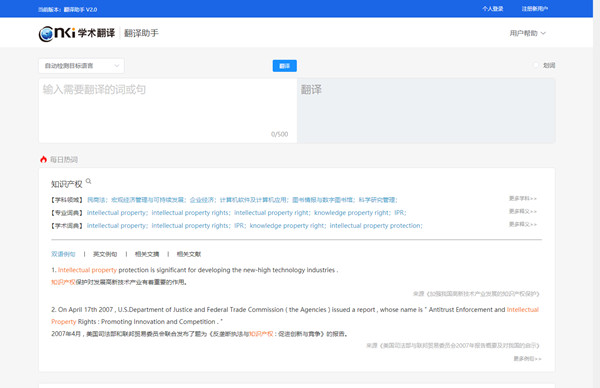The image size is (600, 388).
Task: Click the 科学研究管理 subject link
Action: (377, 200)
